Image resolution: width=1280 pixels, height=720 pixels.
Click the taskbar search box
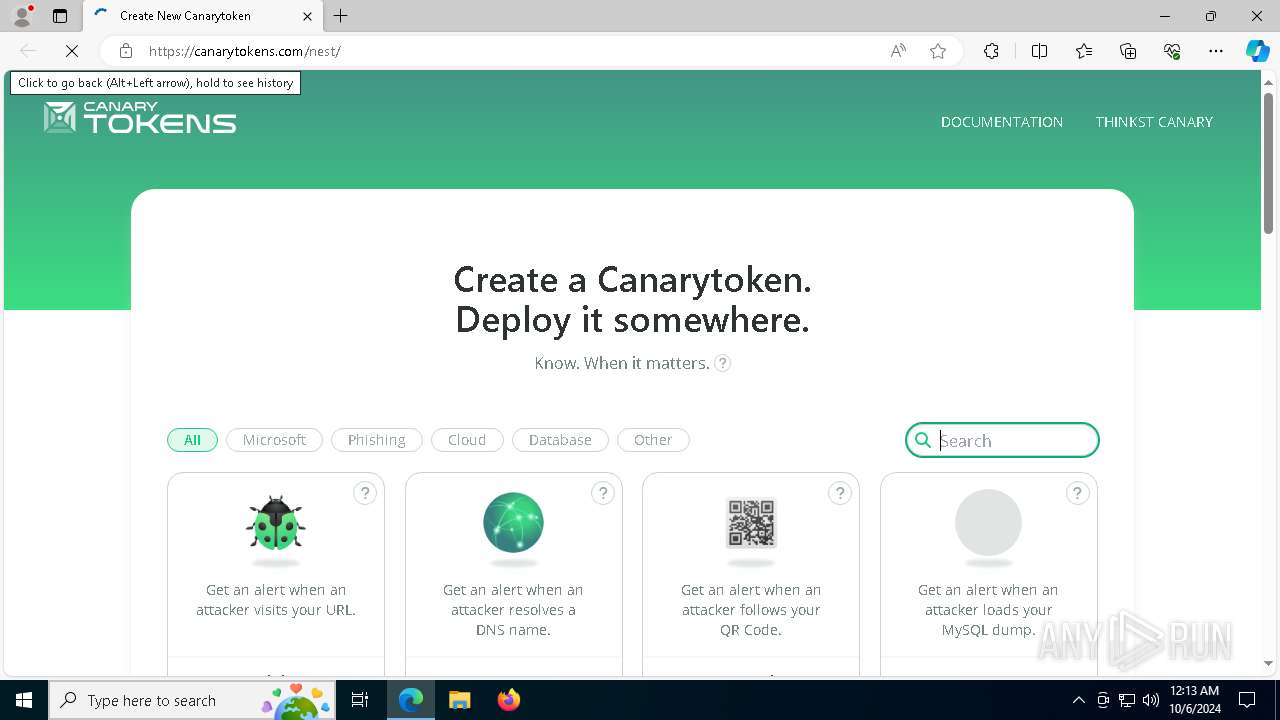point(192,700)
